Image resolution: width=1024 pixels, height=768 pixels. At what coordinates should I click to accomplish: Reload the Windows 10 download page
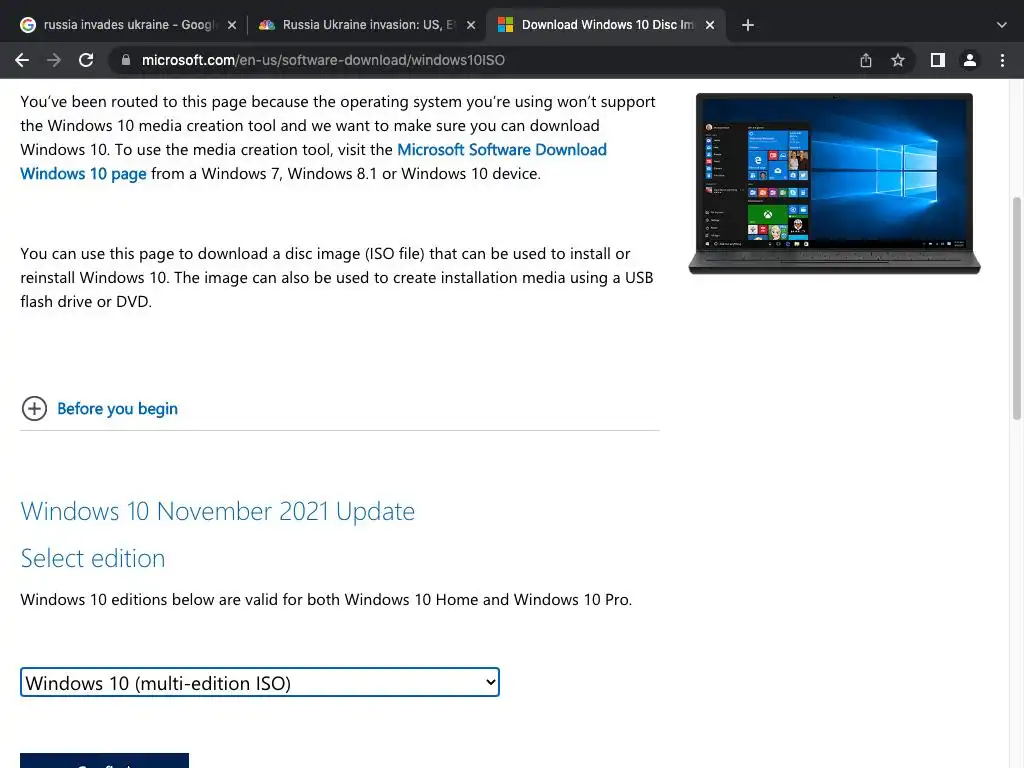click(x=86, y=60)
